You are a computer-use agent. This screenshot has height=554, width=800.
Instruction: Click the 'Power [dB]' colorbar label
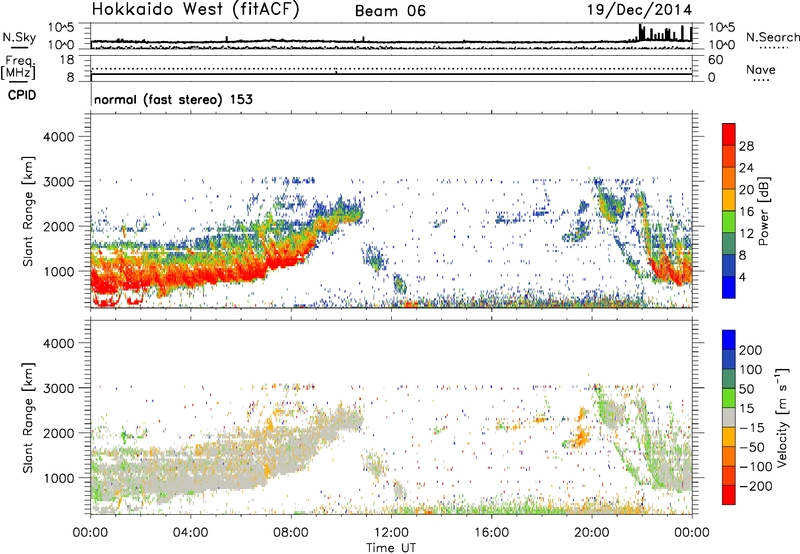coord(763,211)
